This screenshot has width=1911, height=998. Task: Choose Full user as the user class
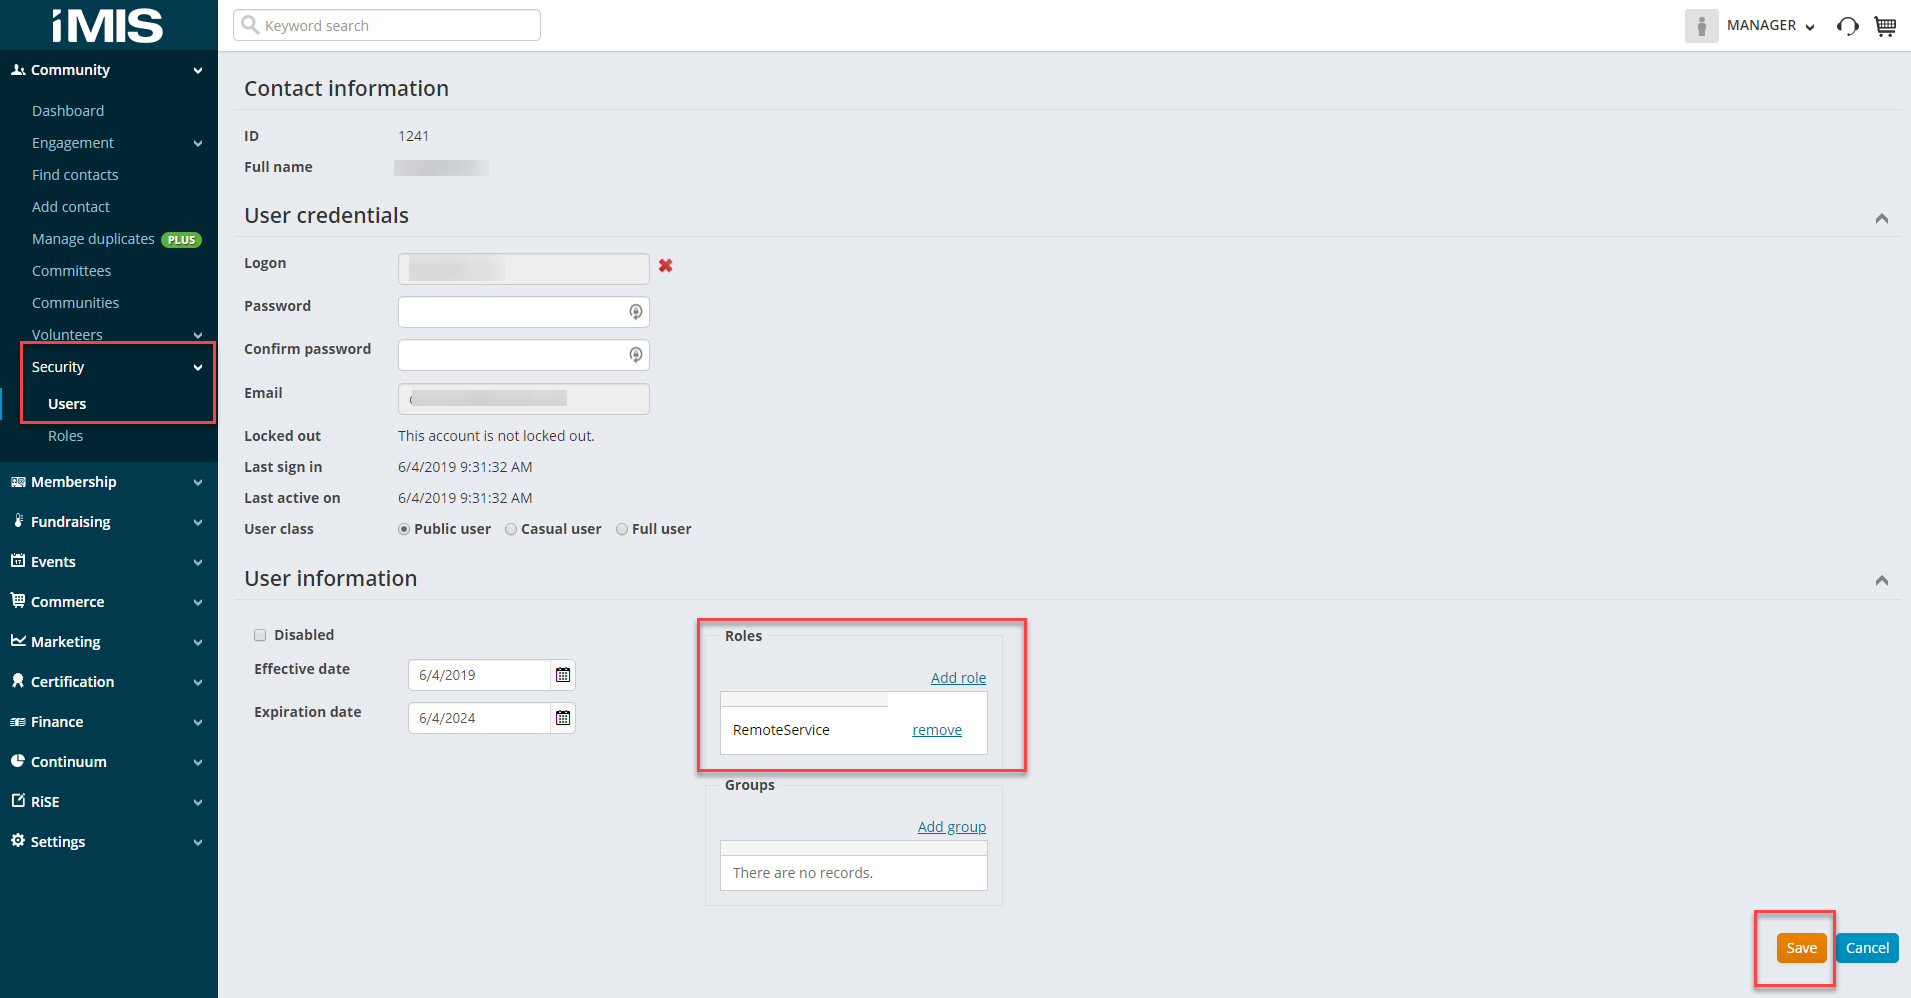622,529
